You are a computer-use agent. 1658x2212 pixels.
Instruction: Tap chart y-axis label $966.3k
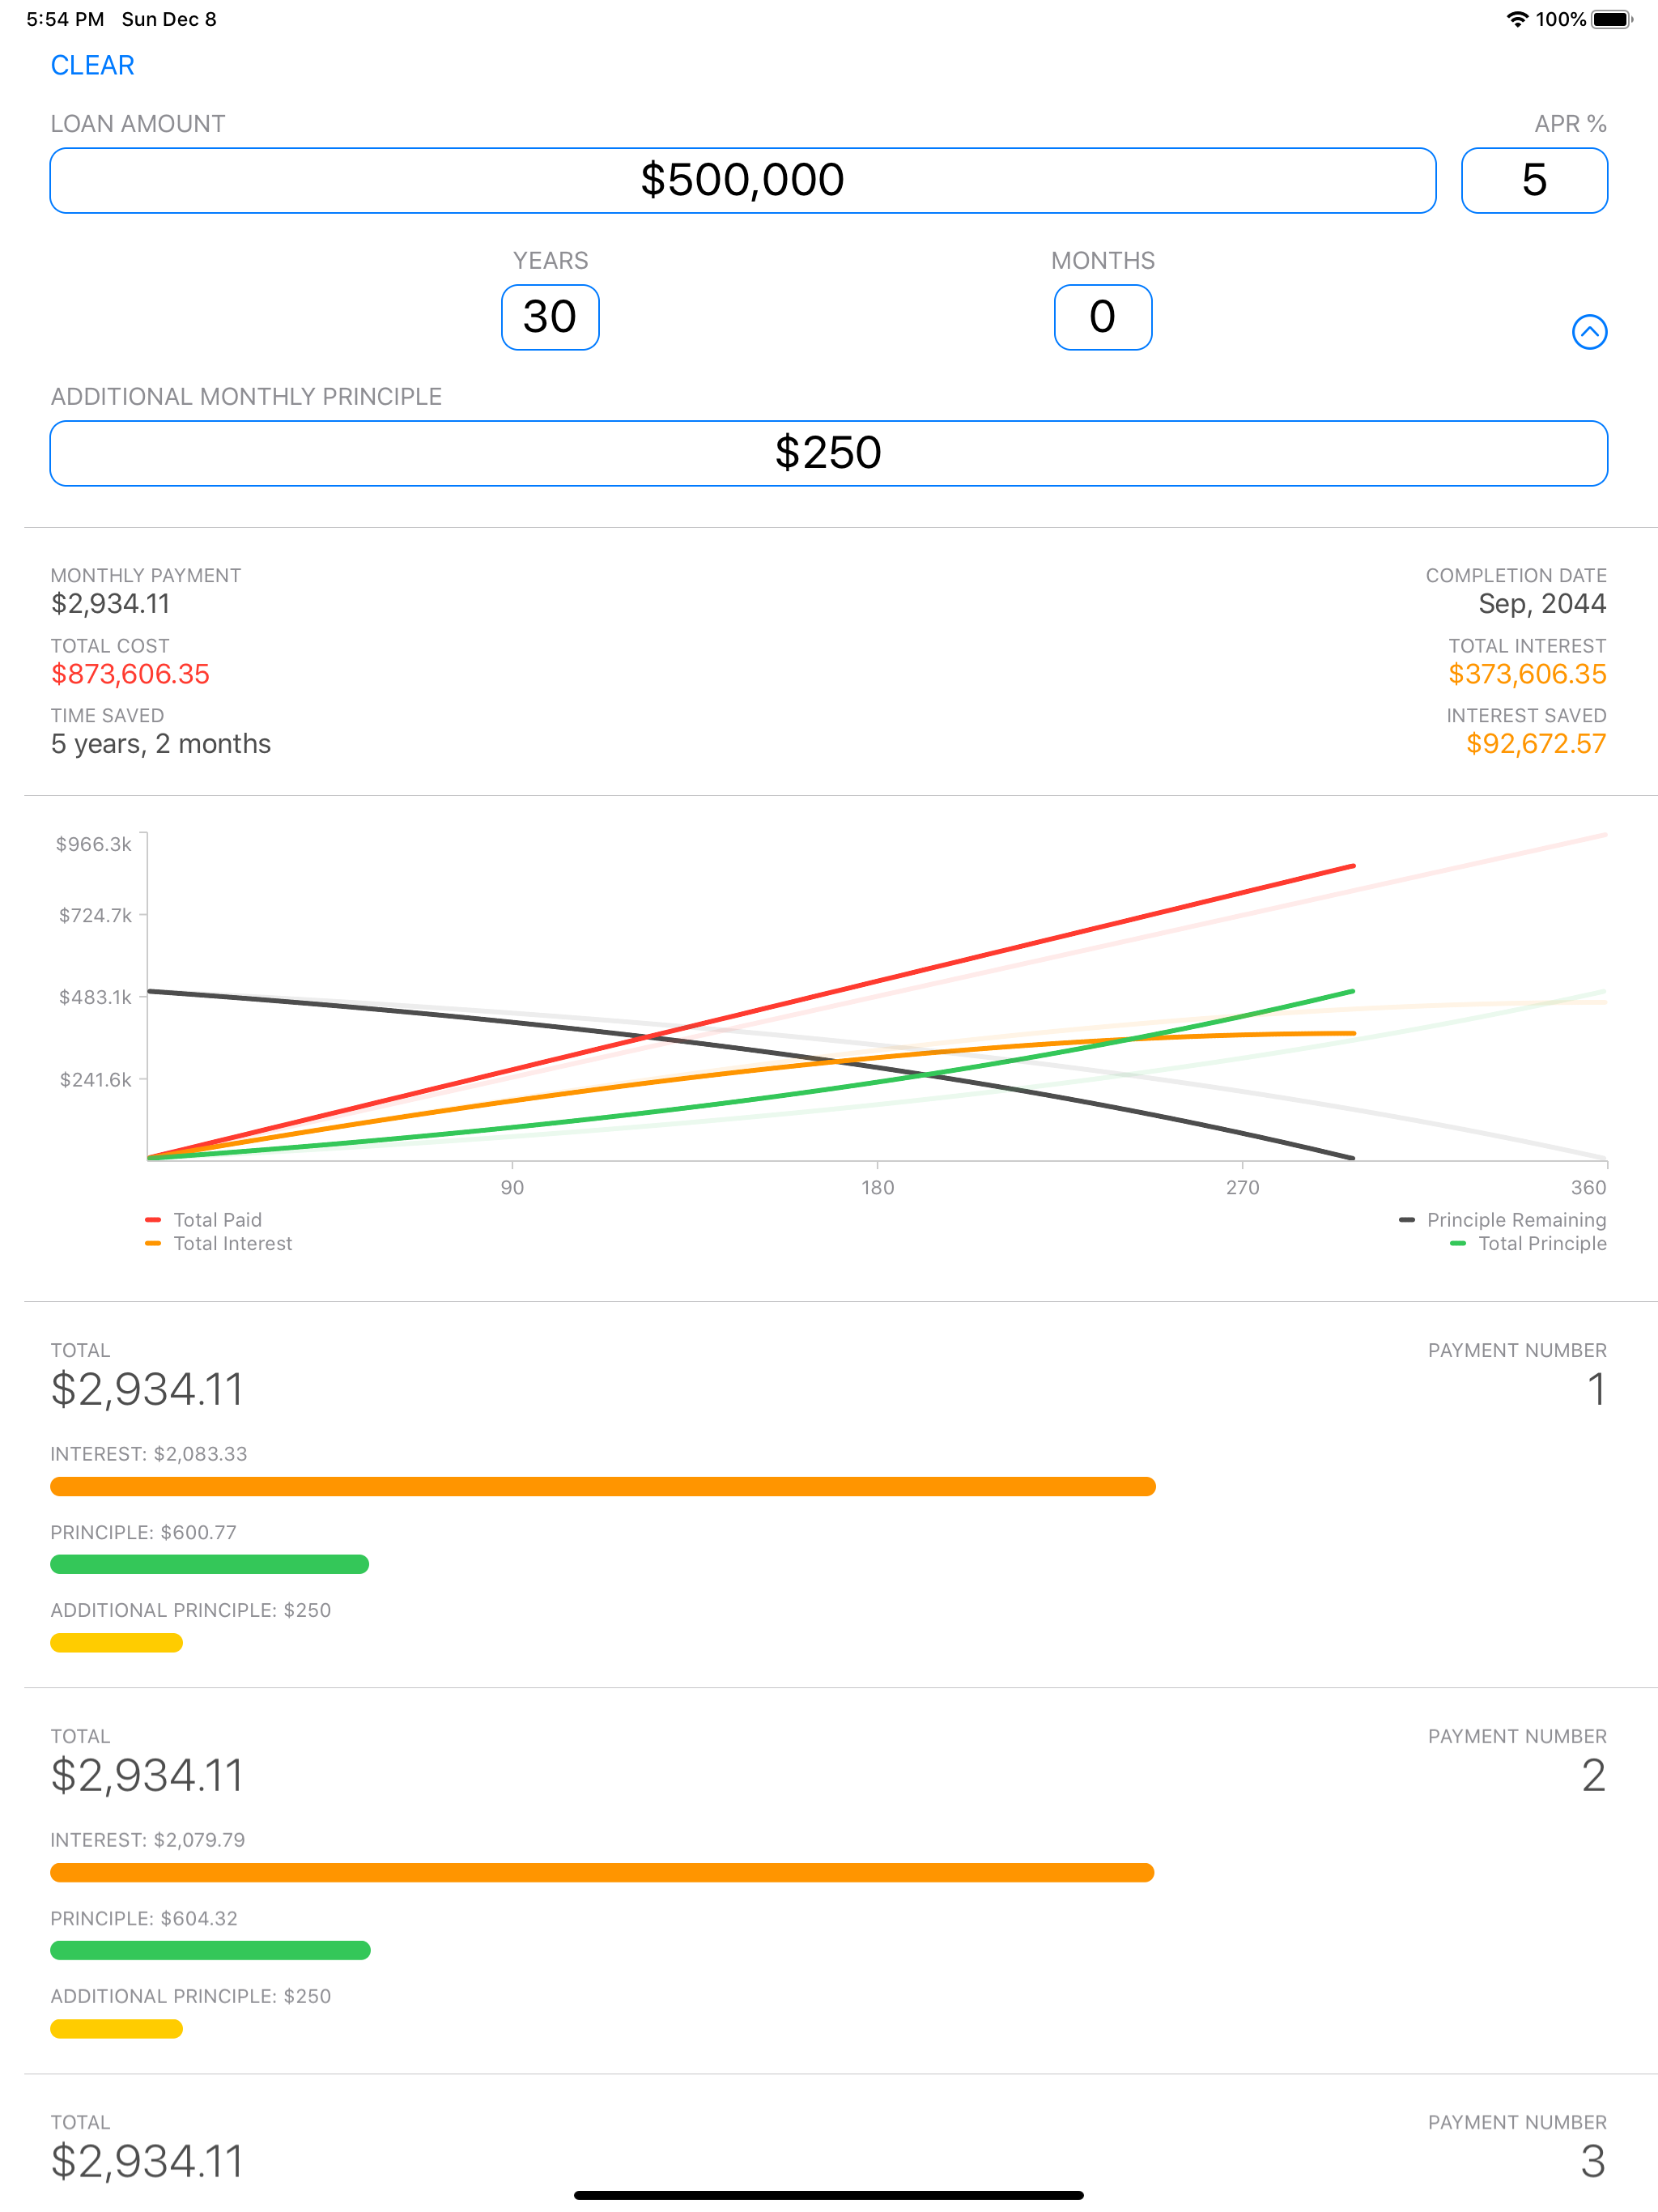[x=93, y=844]
